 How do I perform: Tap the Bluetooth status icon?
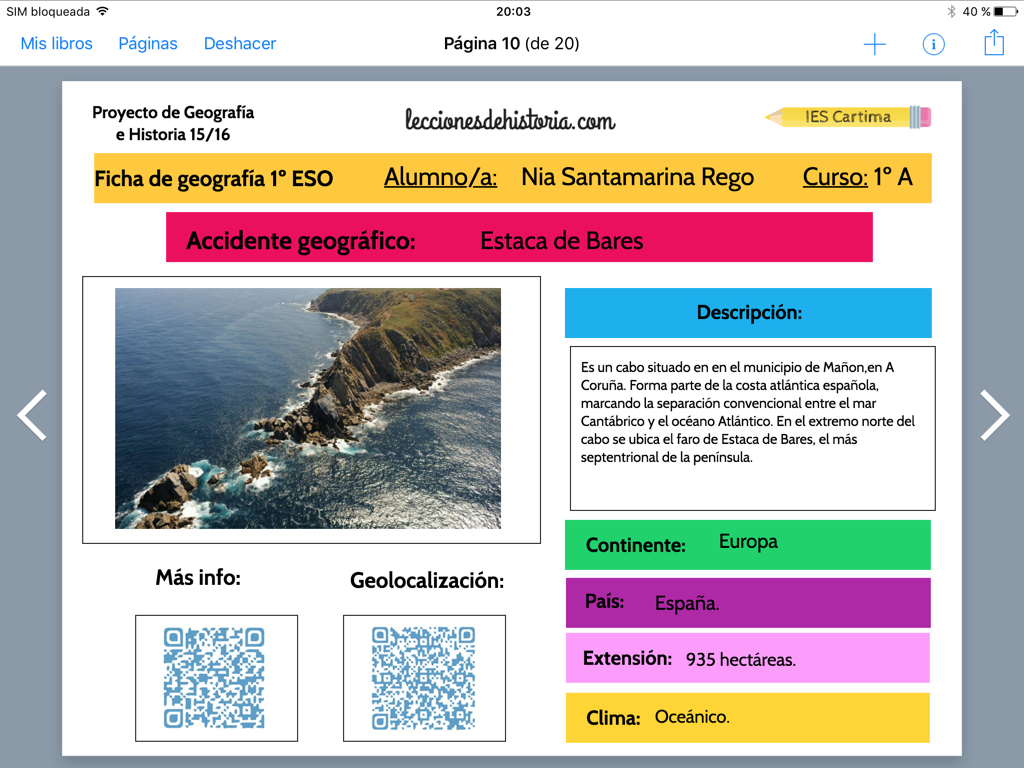click(x=951, y=12)
